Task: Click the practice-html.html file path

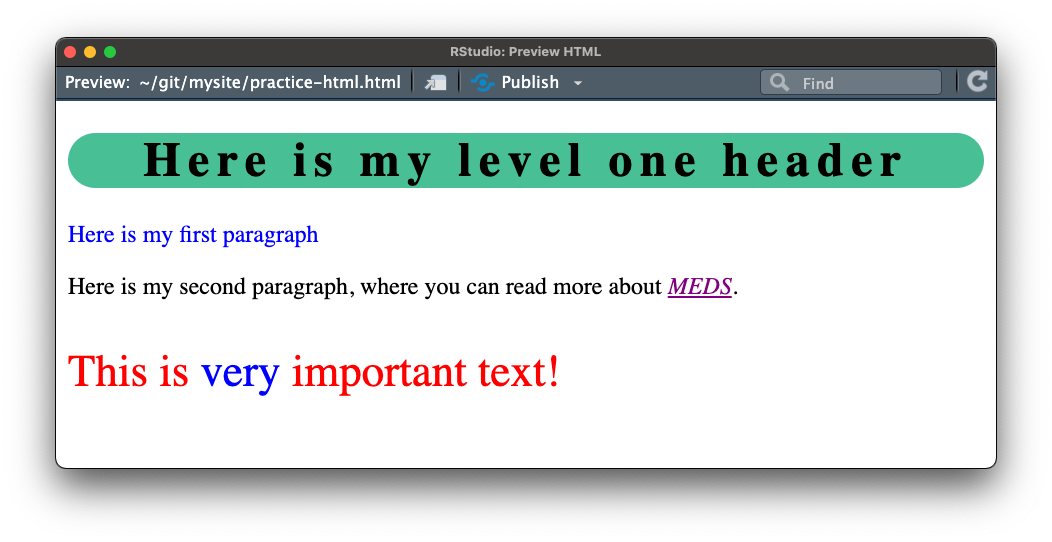Action: 270,82
